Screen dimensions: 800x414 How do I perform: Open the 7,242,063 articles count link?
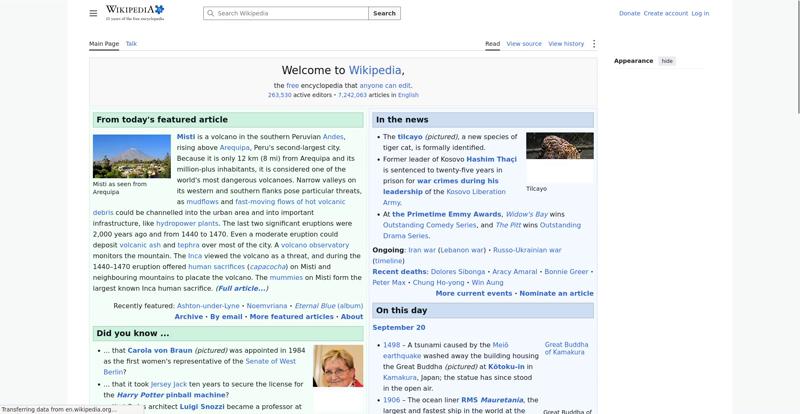tap(352, 95)
